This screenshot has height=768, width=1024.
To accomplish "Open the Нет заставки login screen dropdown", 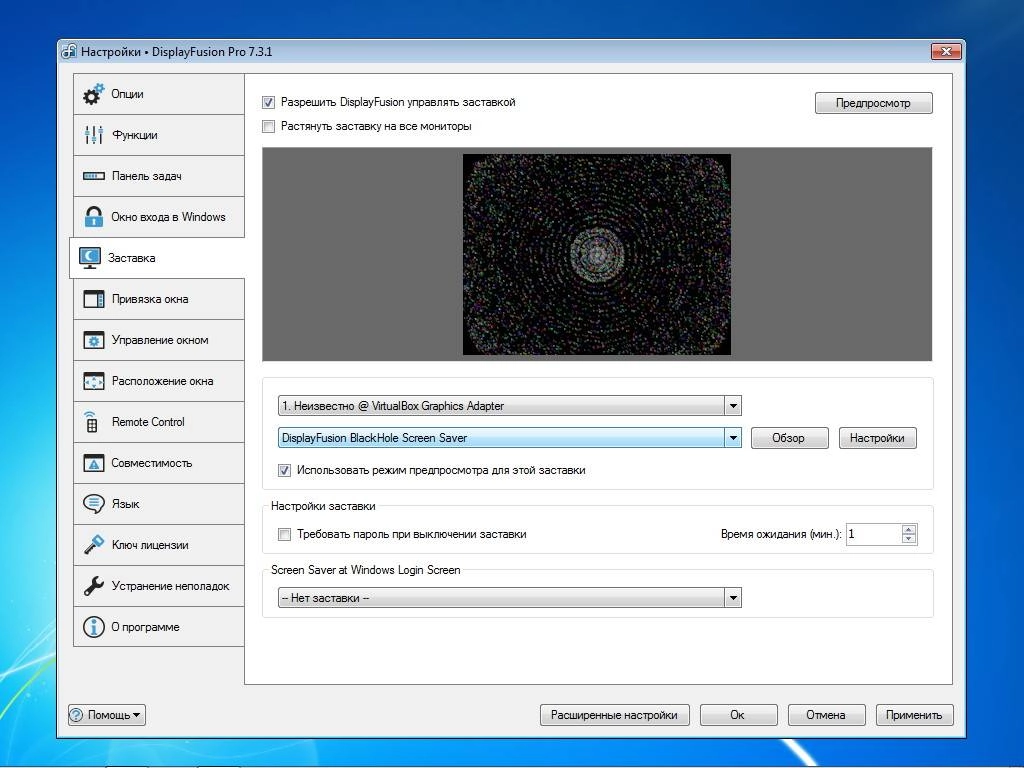I will click(509, 598).
